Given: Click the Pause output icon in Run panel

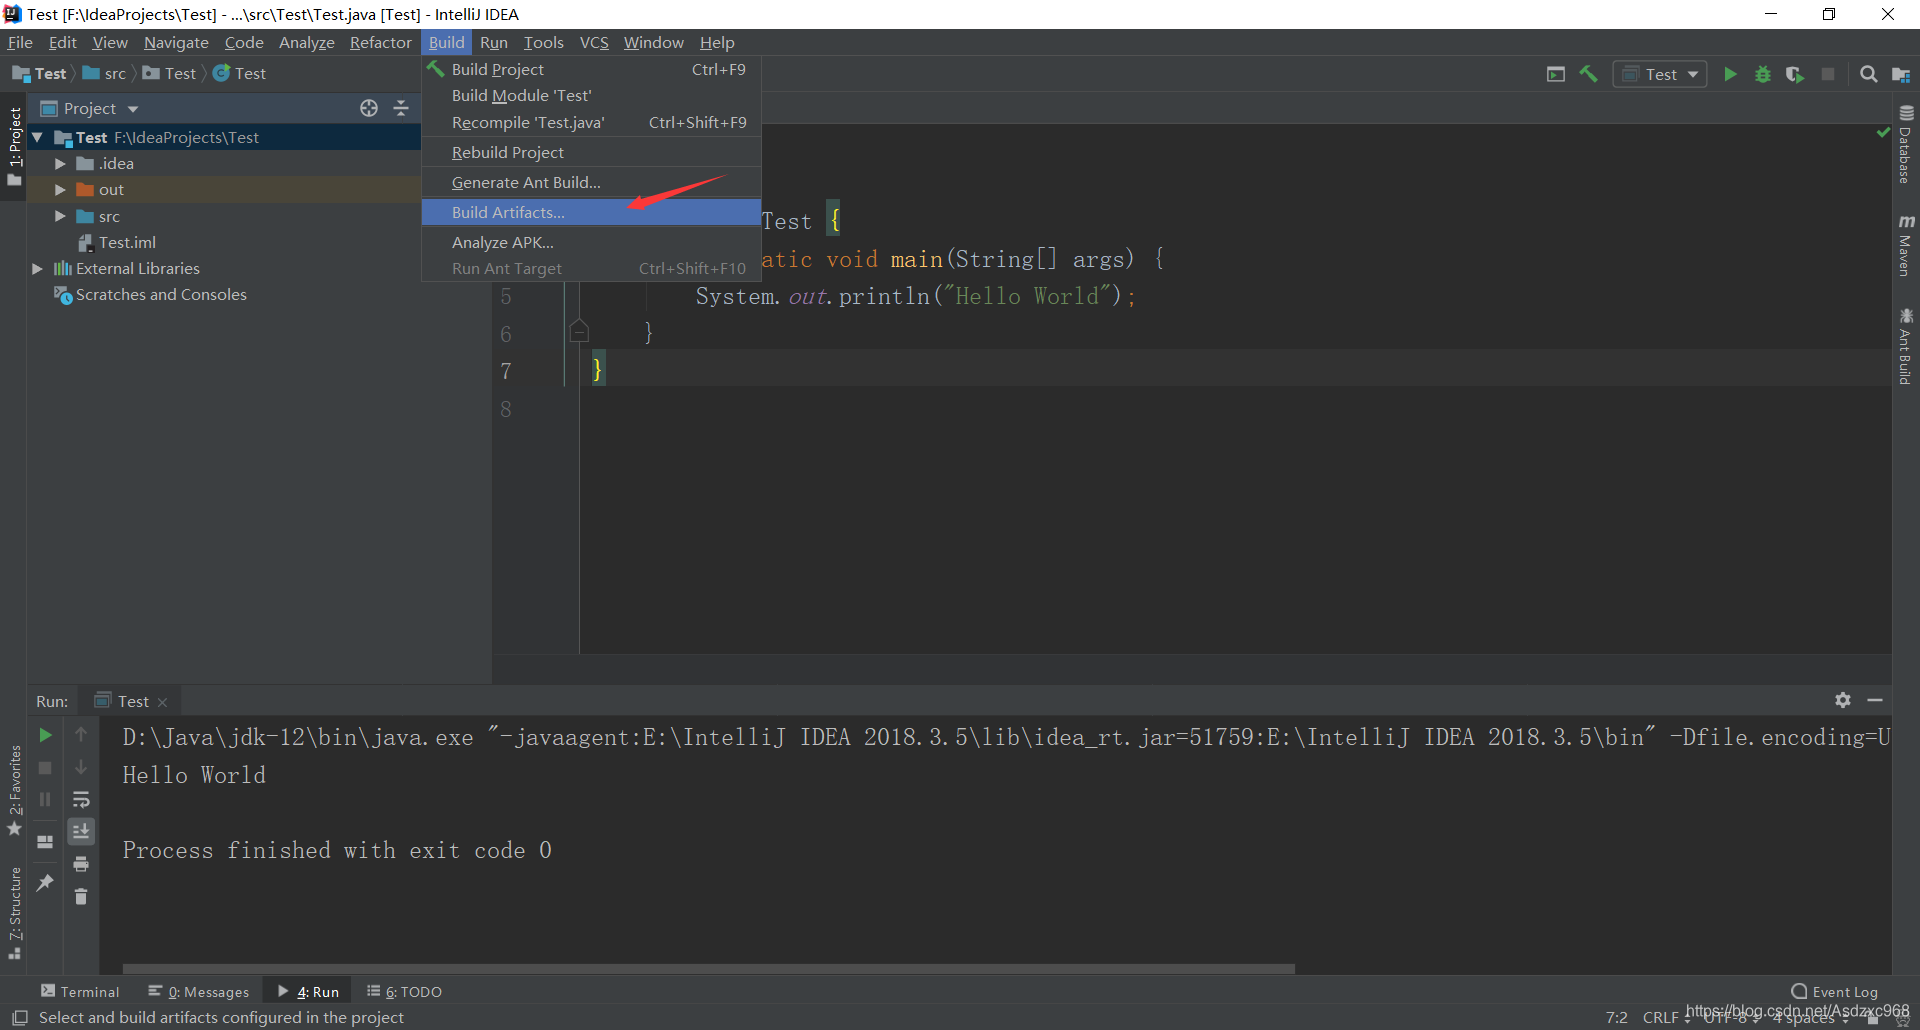Looking at the screenshot, I should [45, 799].
